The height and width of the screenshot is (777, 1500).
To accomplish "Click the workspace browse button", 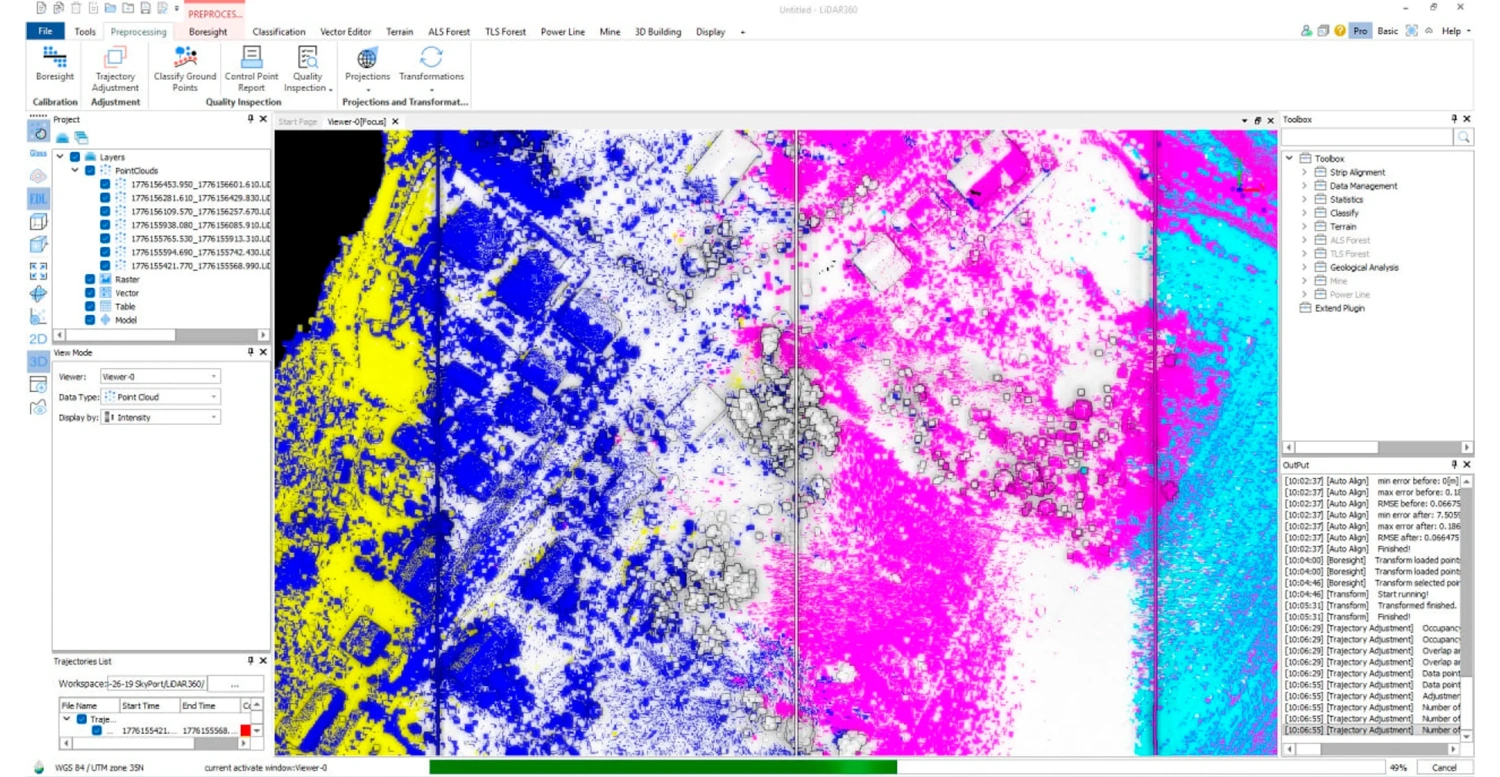I will (x=235, y=684).
